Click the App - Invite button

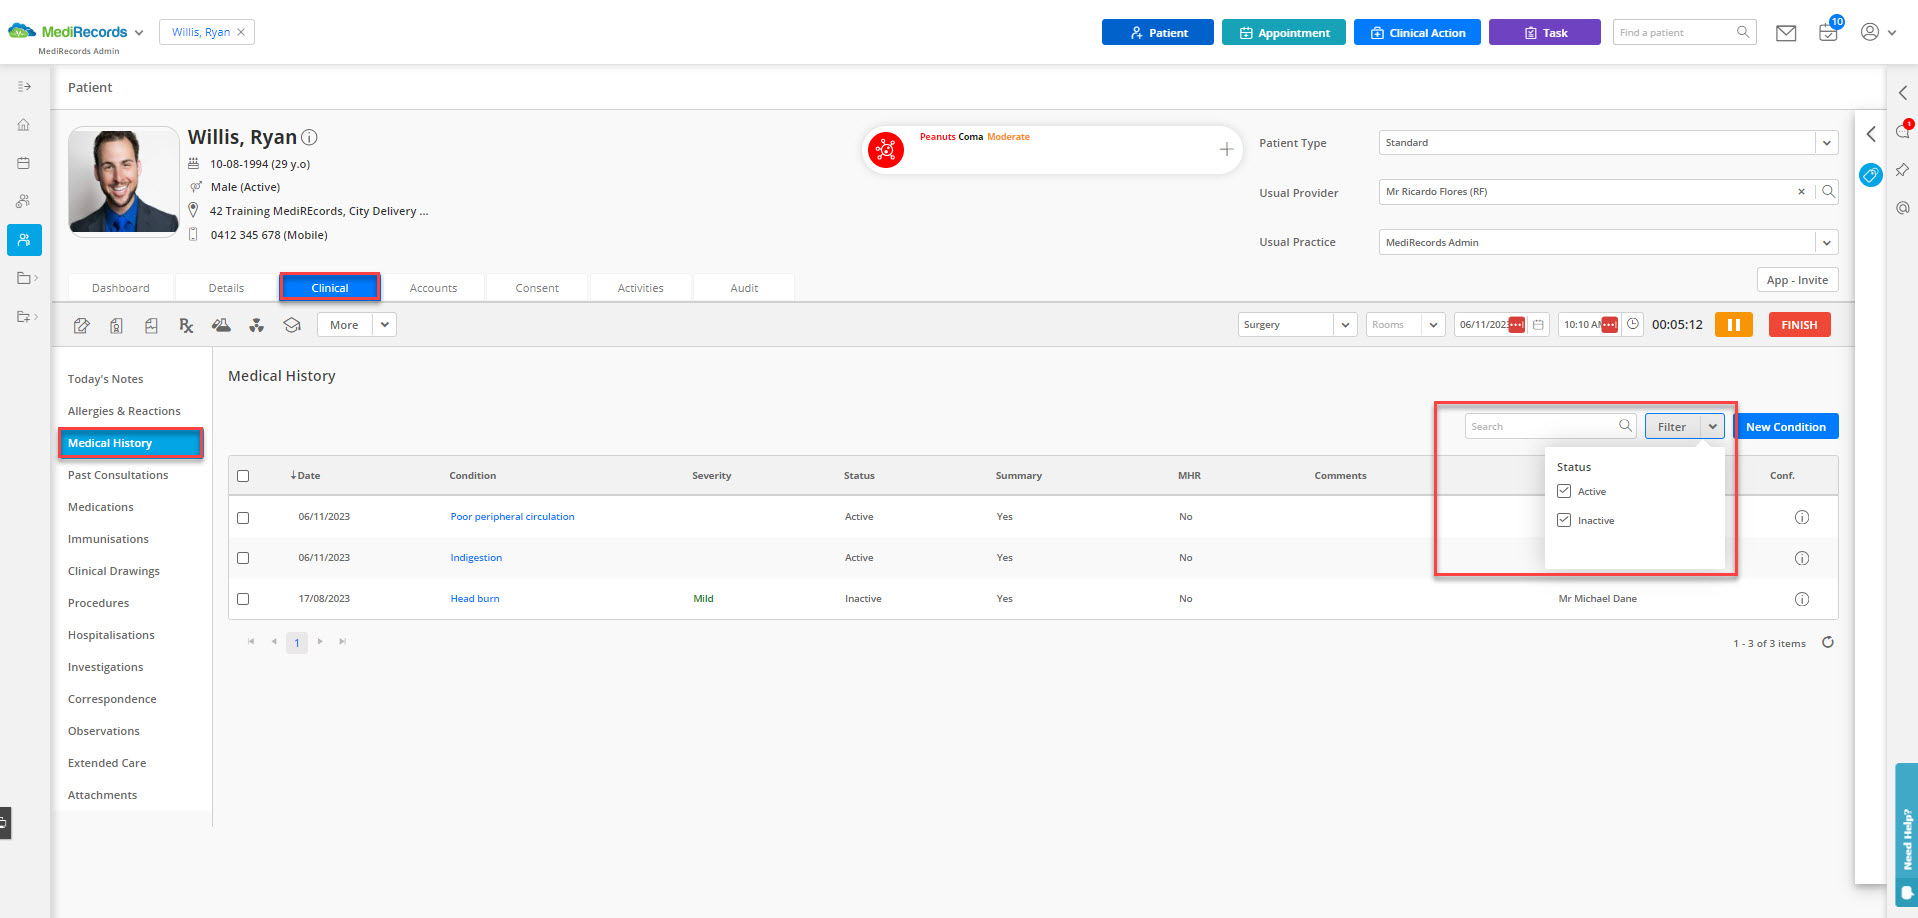pyautogui.click(x=1797, y=280)
